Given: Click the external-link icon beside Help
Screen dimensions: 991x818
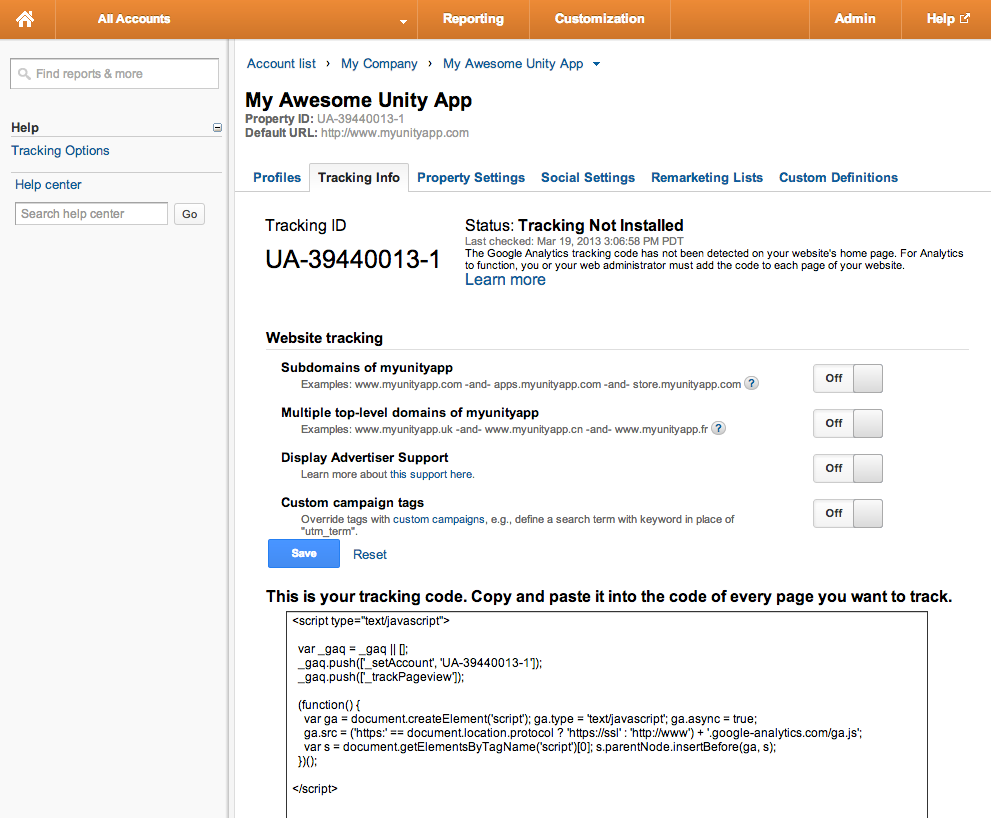Looking at the screenshot, I should 964,18.
